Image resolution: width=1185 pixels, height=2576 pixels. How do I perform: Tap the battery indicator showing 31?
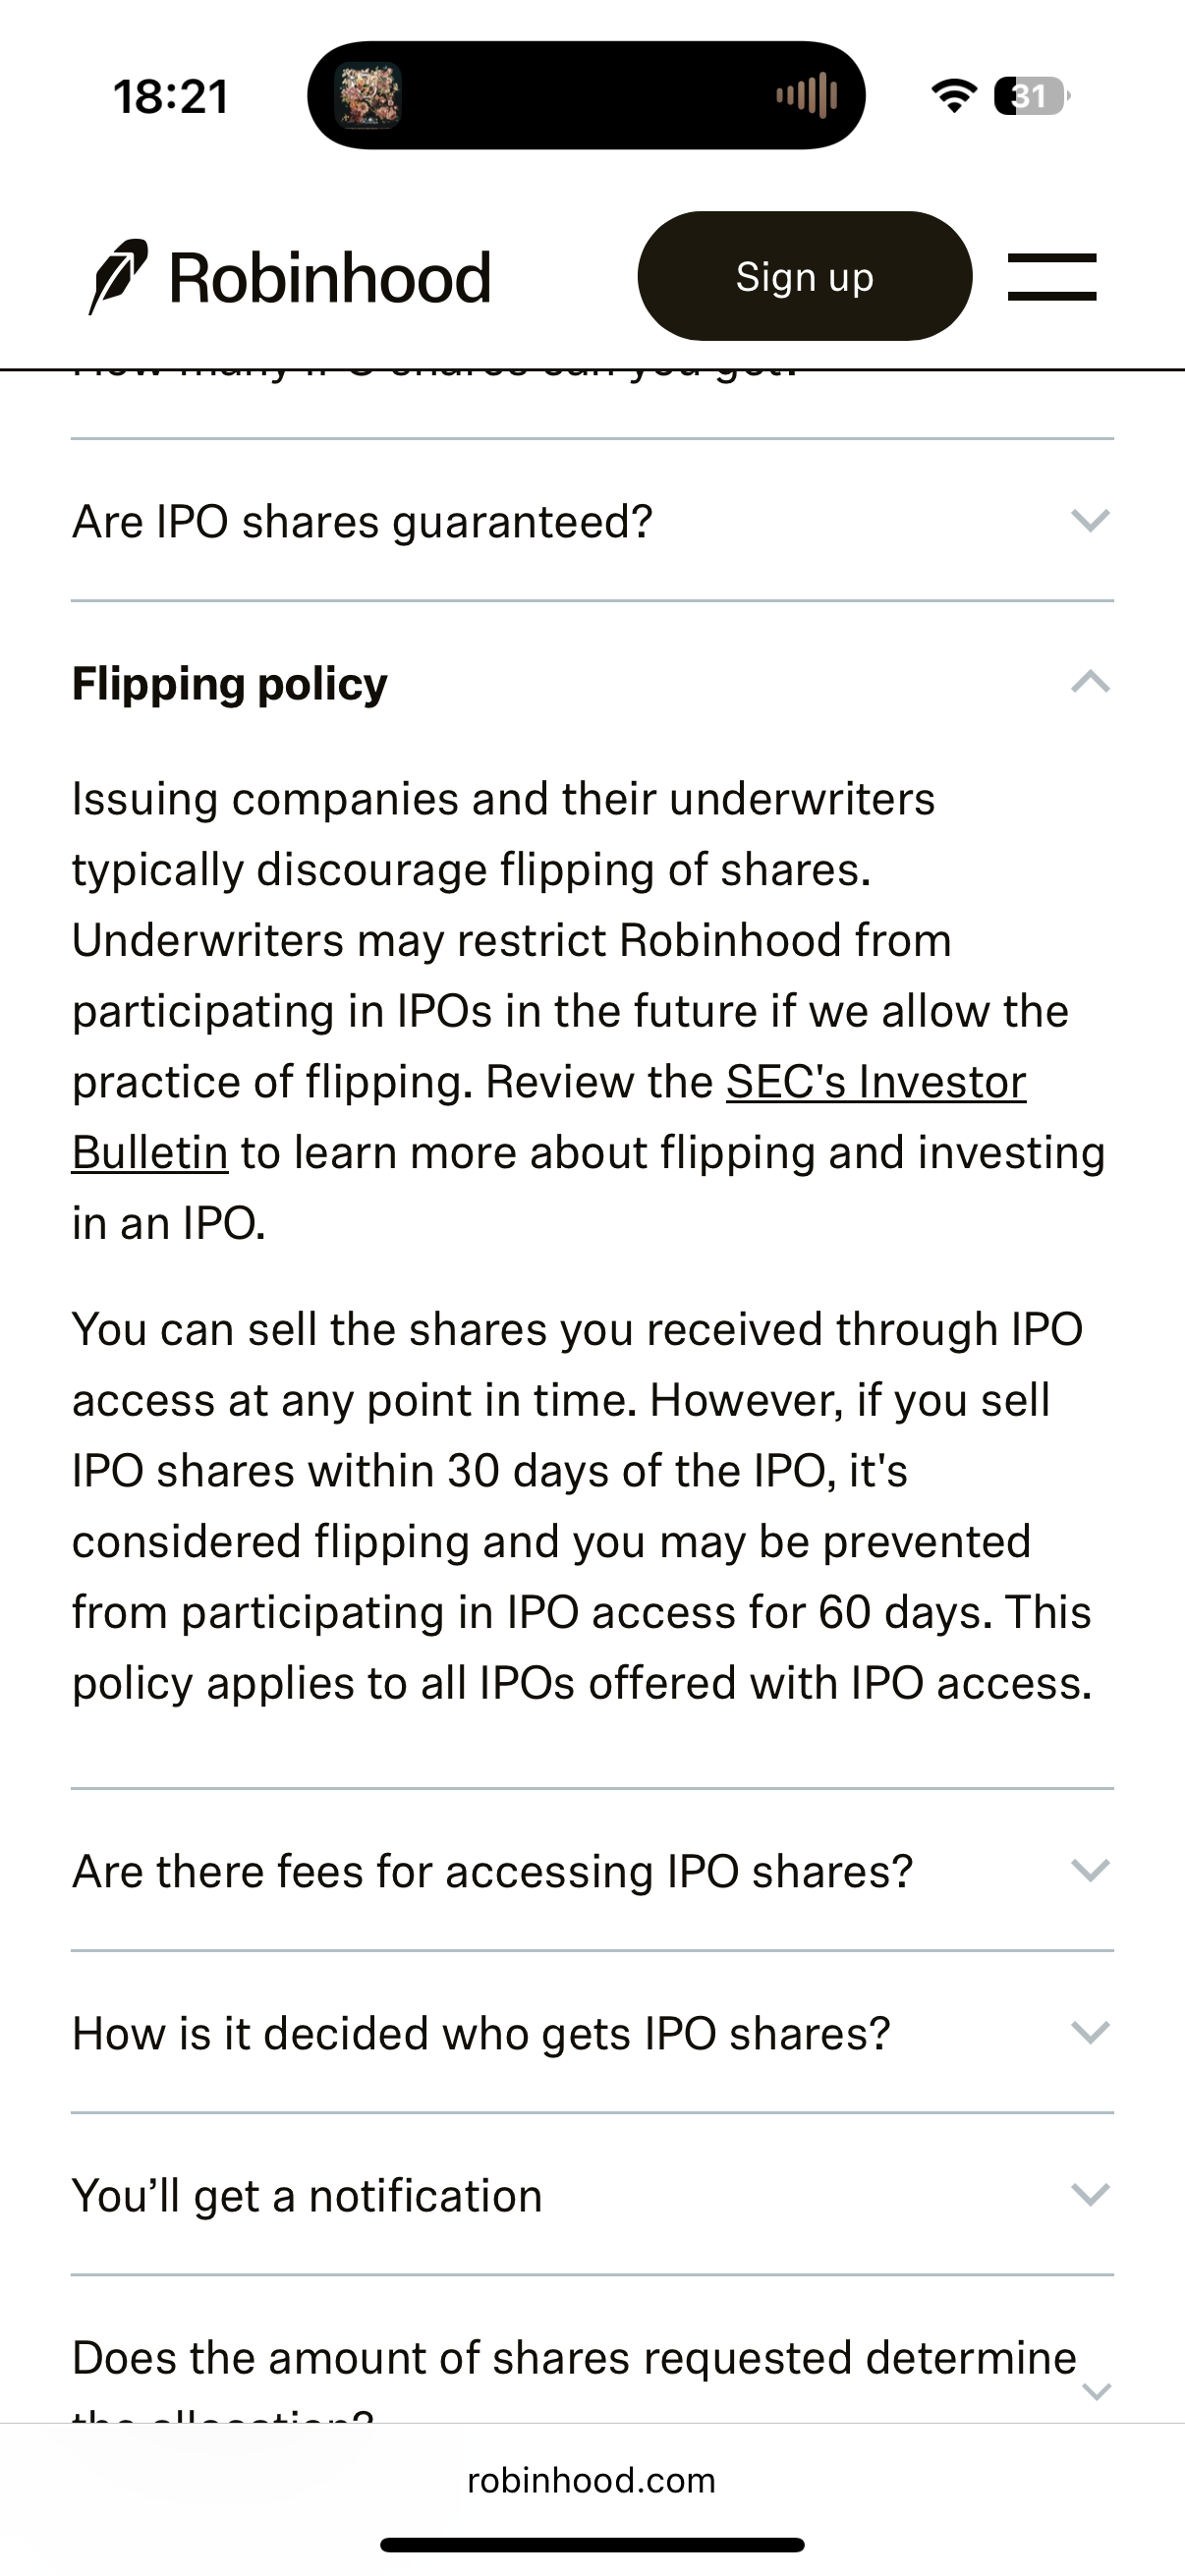click(x=1029, y=96)
